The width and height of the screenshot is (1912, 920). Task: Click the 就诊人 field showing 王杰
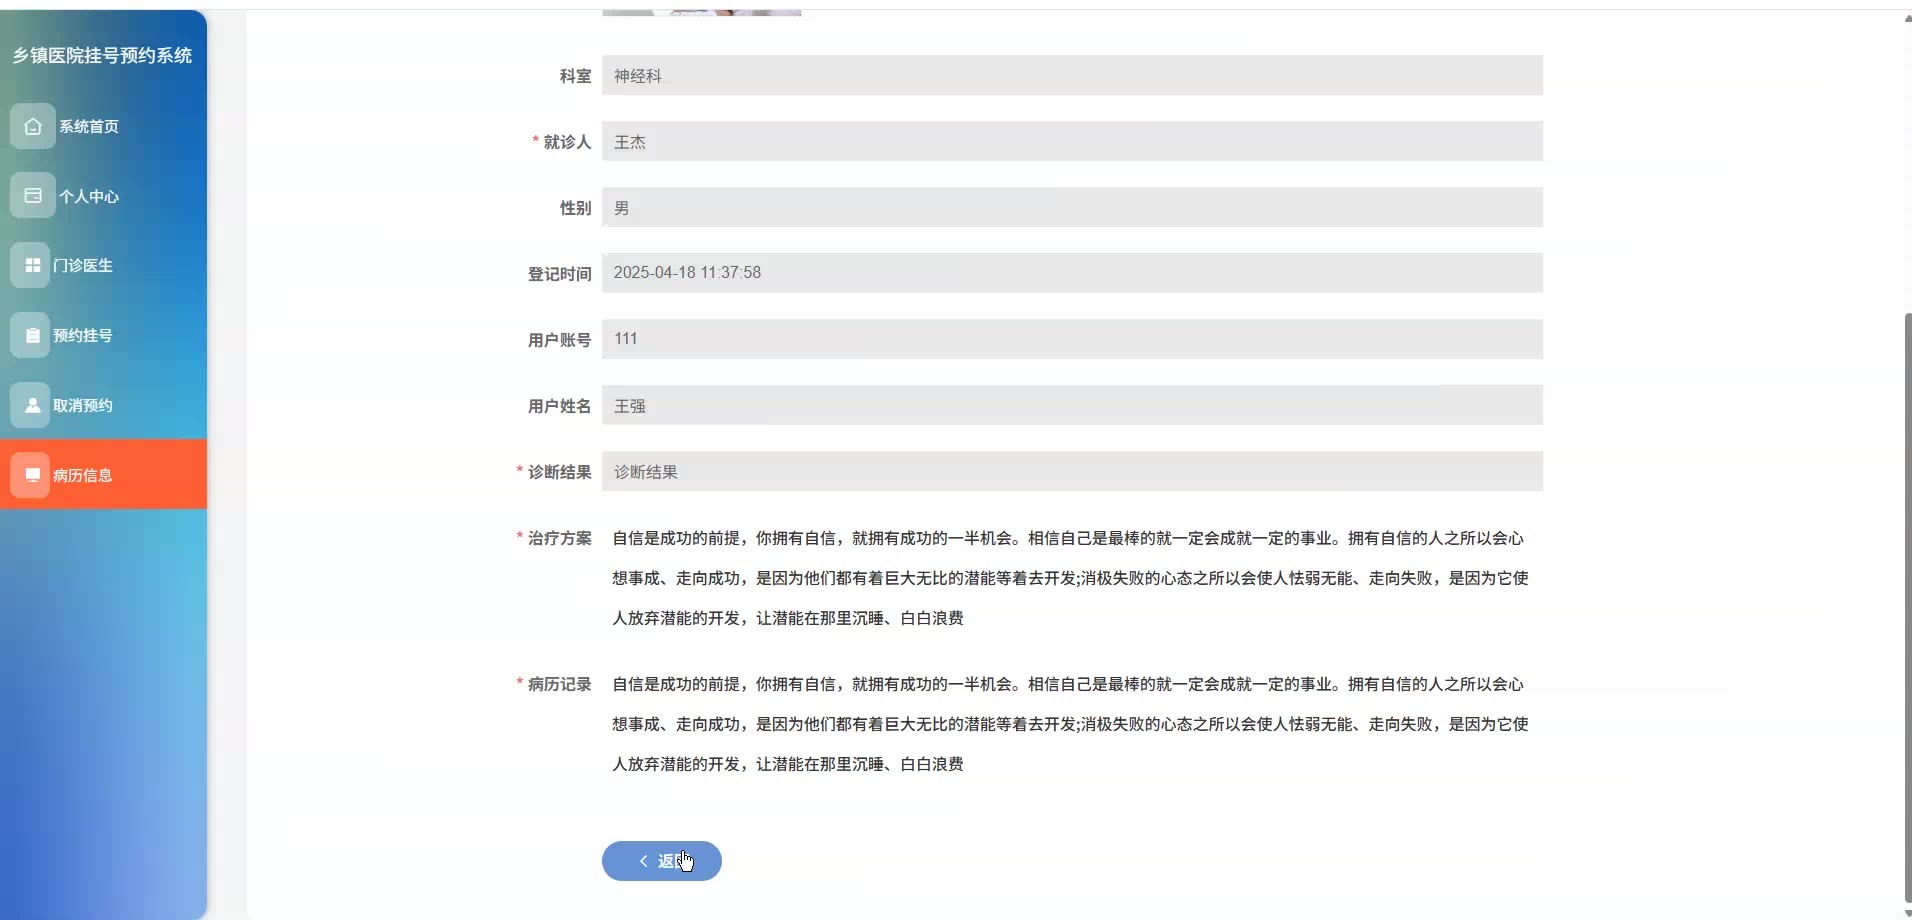tap(1072, 142)
